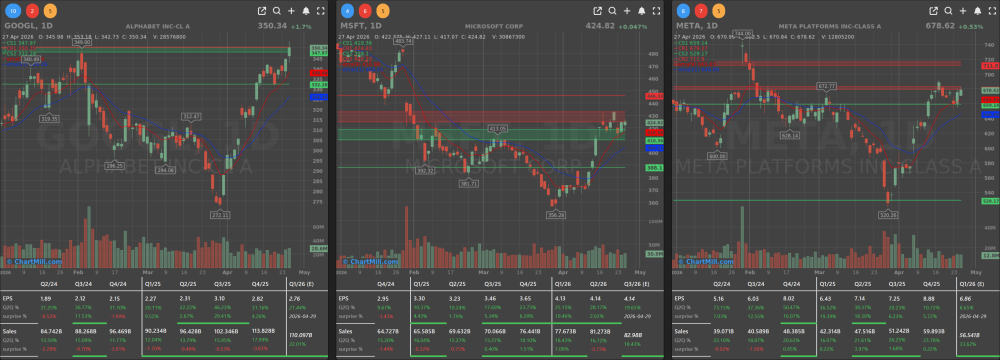
Task: Open the MSFT chart in a new window
Action: [x=598, y=11]
